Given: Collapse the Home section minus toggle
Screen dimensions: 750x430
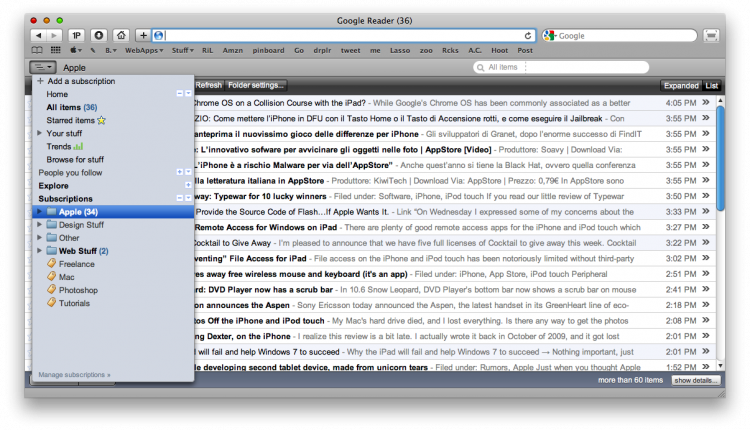Looking at the screenshot, I should pyautogui.click(x=180, y=94).
